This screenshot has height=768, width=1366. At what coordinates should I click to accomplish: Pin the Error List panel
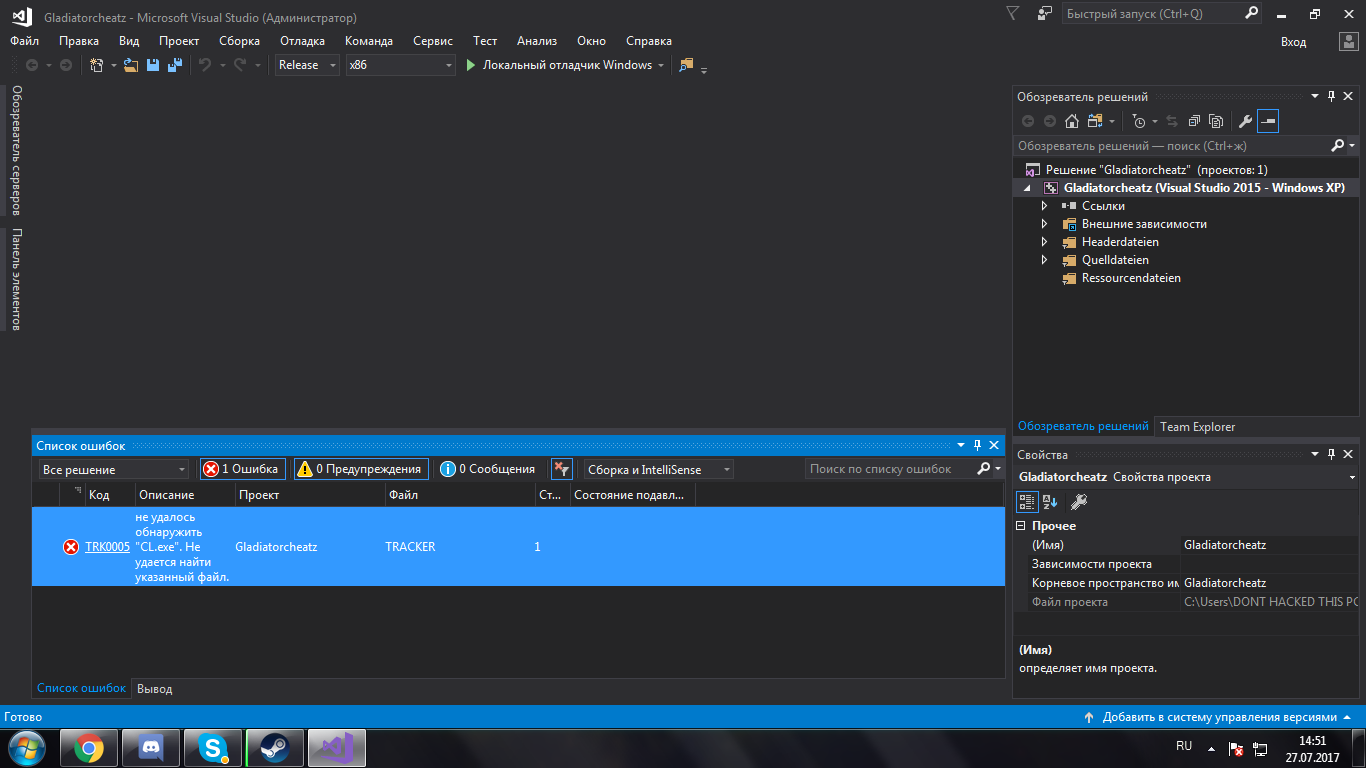pyautogui.click(x=977, y=445)
